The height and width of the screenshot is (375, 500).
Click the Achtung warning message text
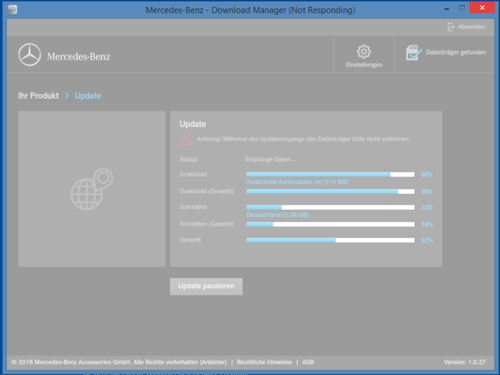click(x=303, y=139)
